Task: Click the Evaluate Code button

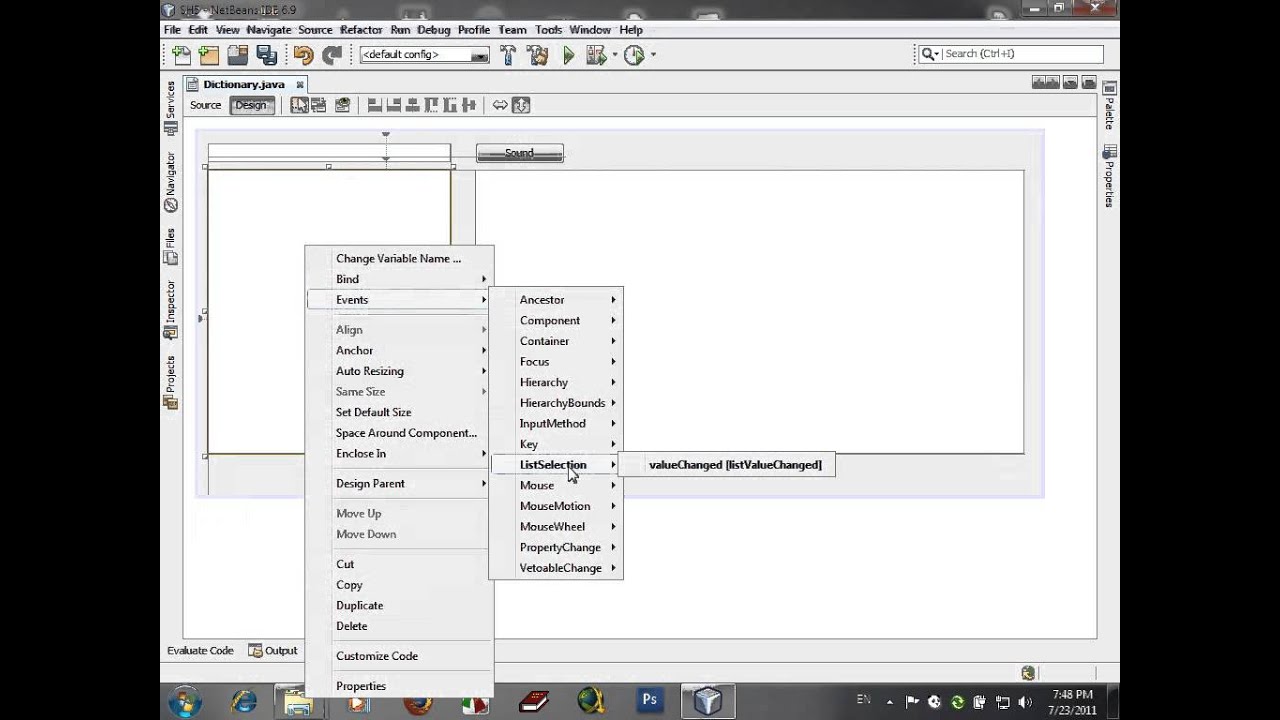Action: [200, 650]
